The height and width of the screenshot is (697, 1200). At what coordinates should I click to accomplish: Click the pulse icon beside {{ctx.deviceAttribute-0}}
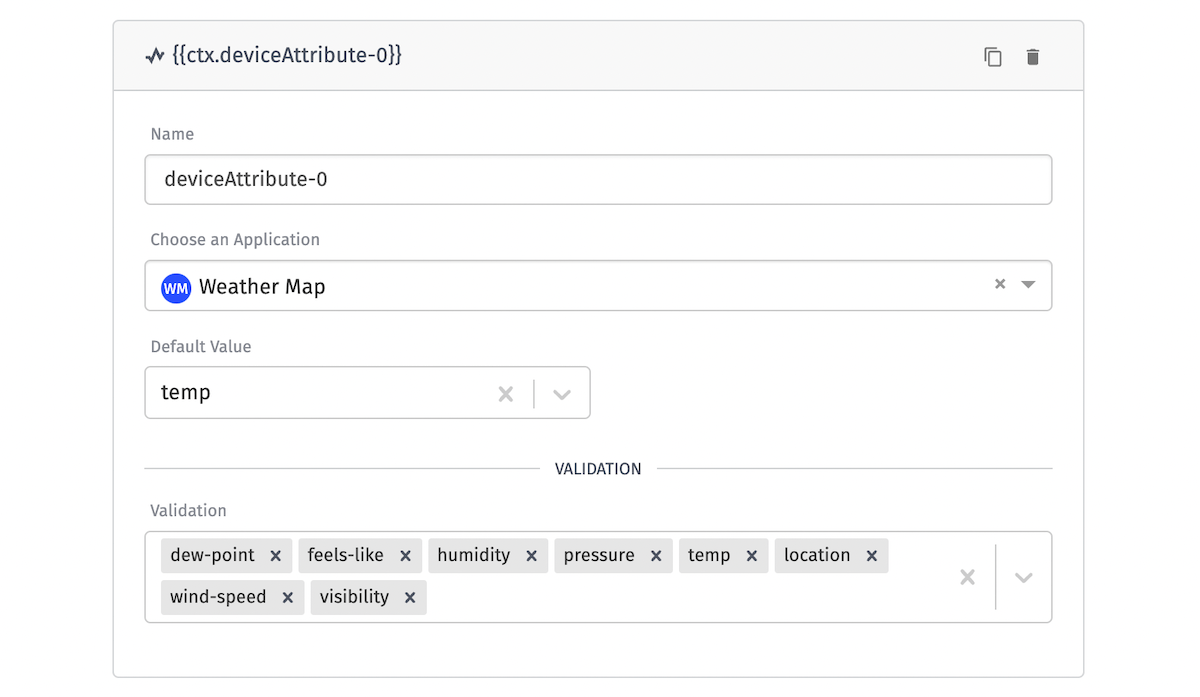coord(155,56)
